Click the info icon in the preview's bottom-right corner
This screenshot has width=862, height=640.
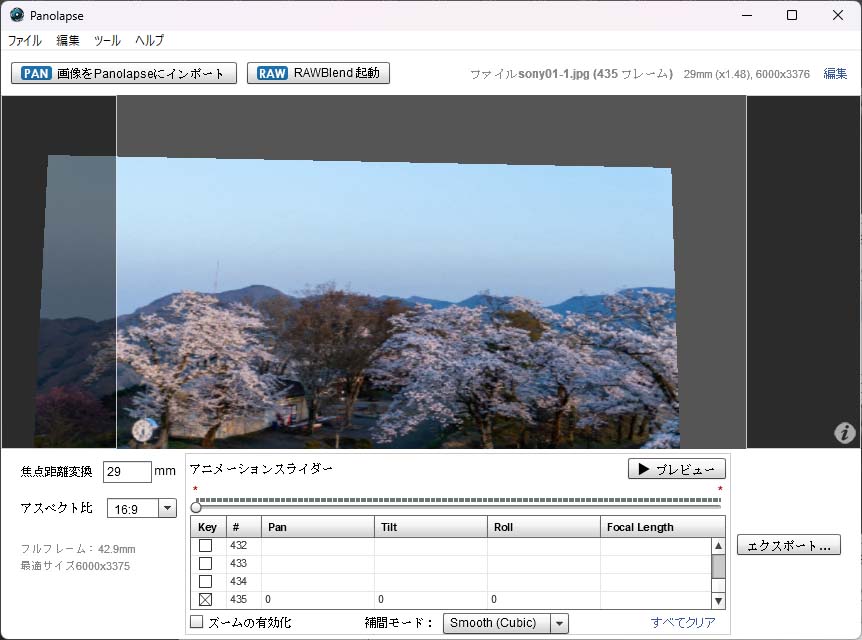point(845,432)
